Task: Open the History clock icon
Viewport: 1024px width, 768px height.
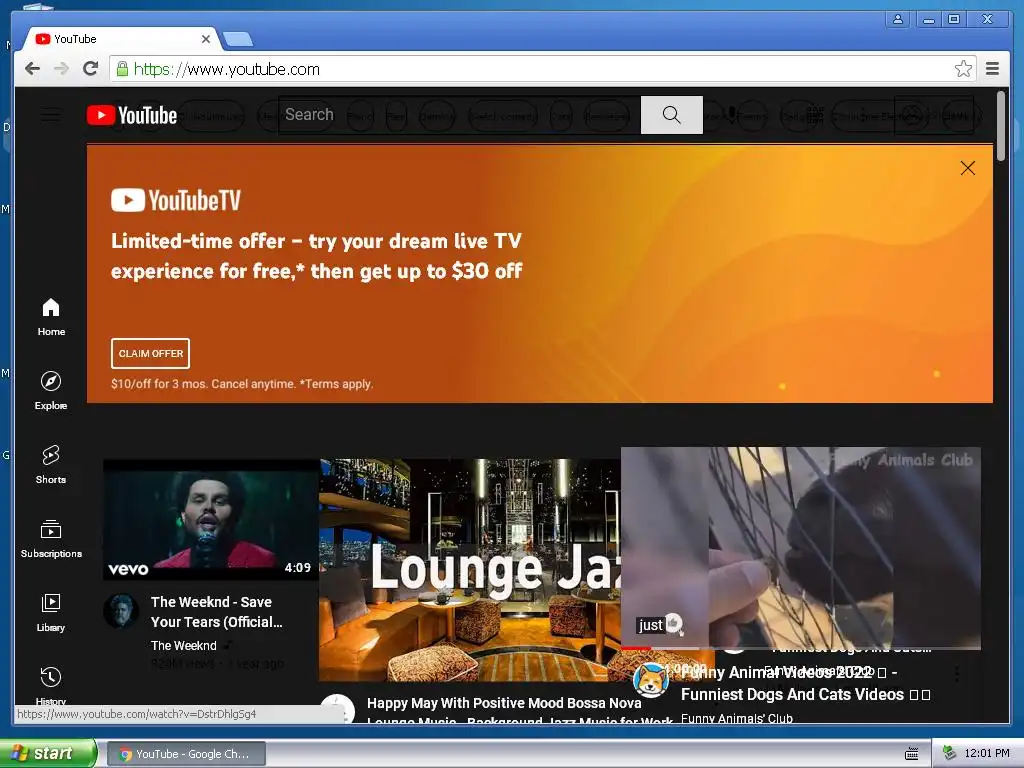Action: coord(51,677)
